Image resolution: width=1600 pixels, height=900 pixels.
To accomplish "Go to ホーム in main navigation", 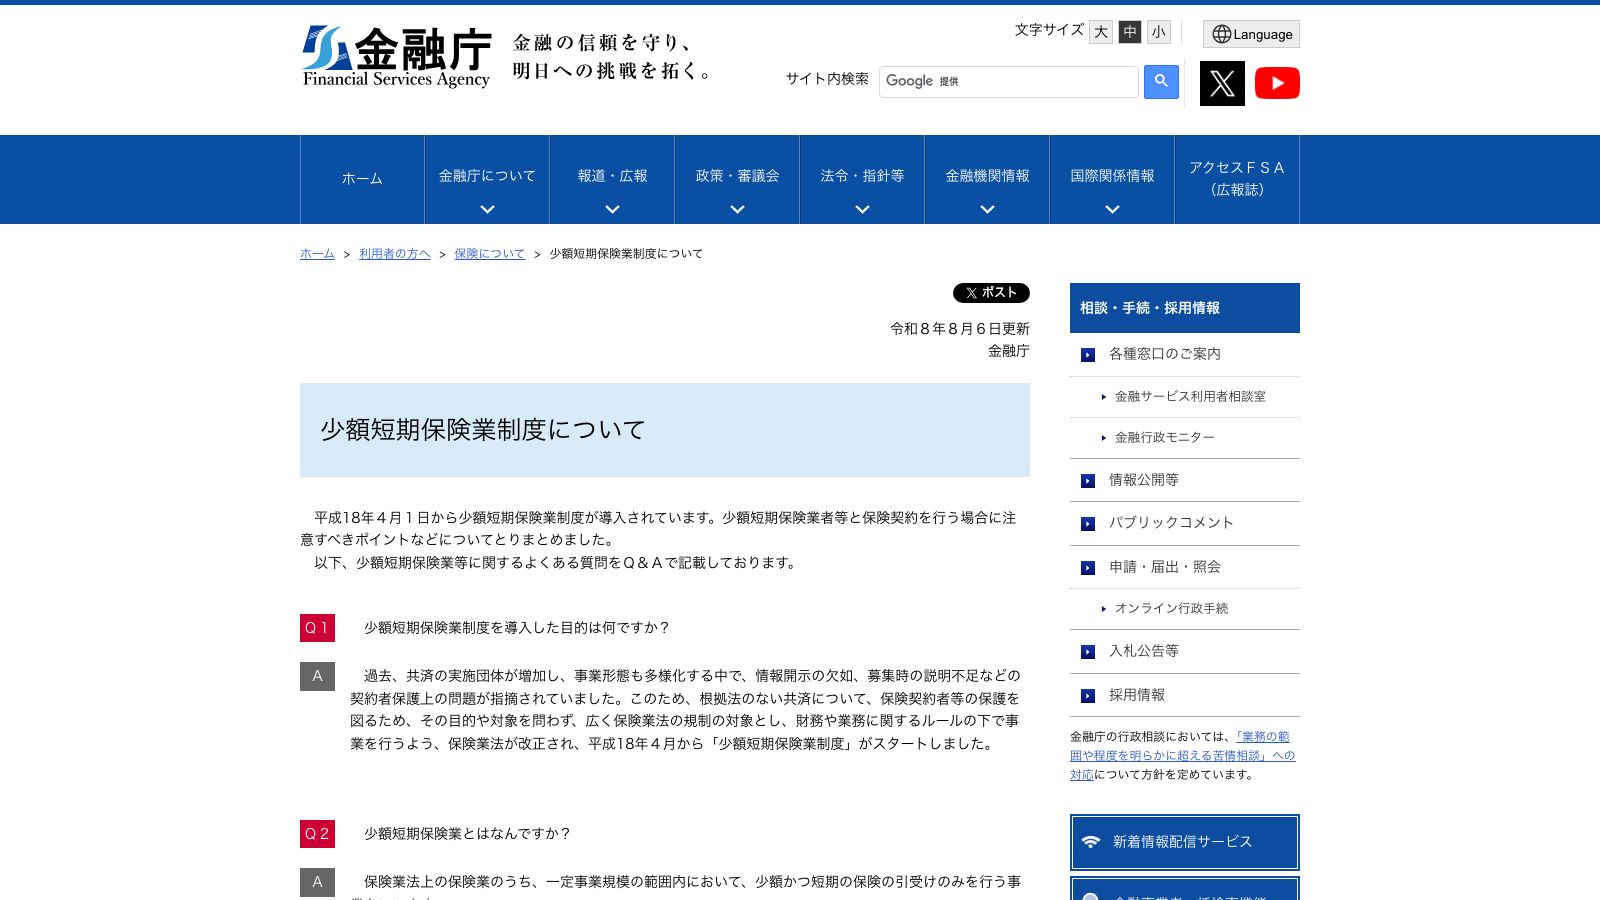I will [362, 179].
